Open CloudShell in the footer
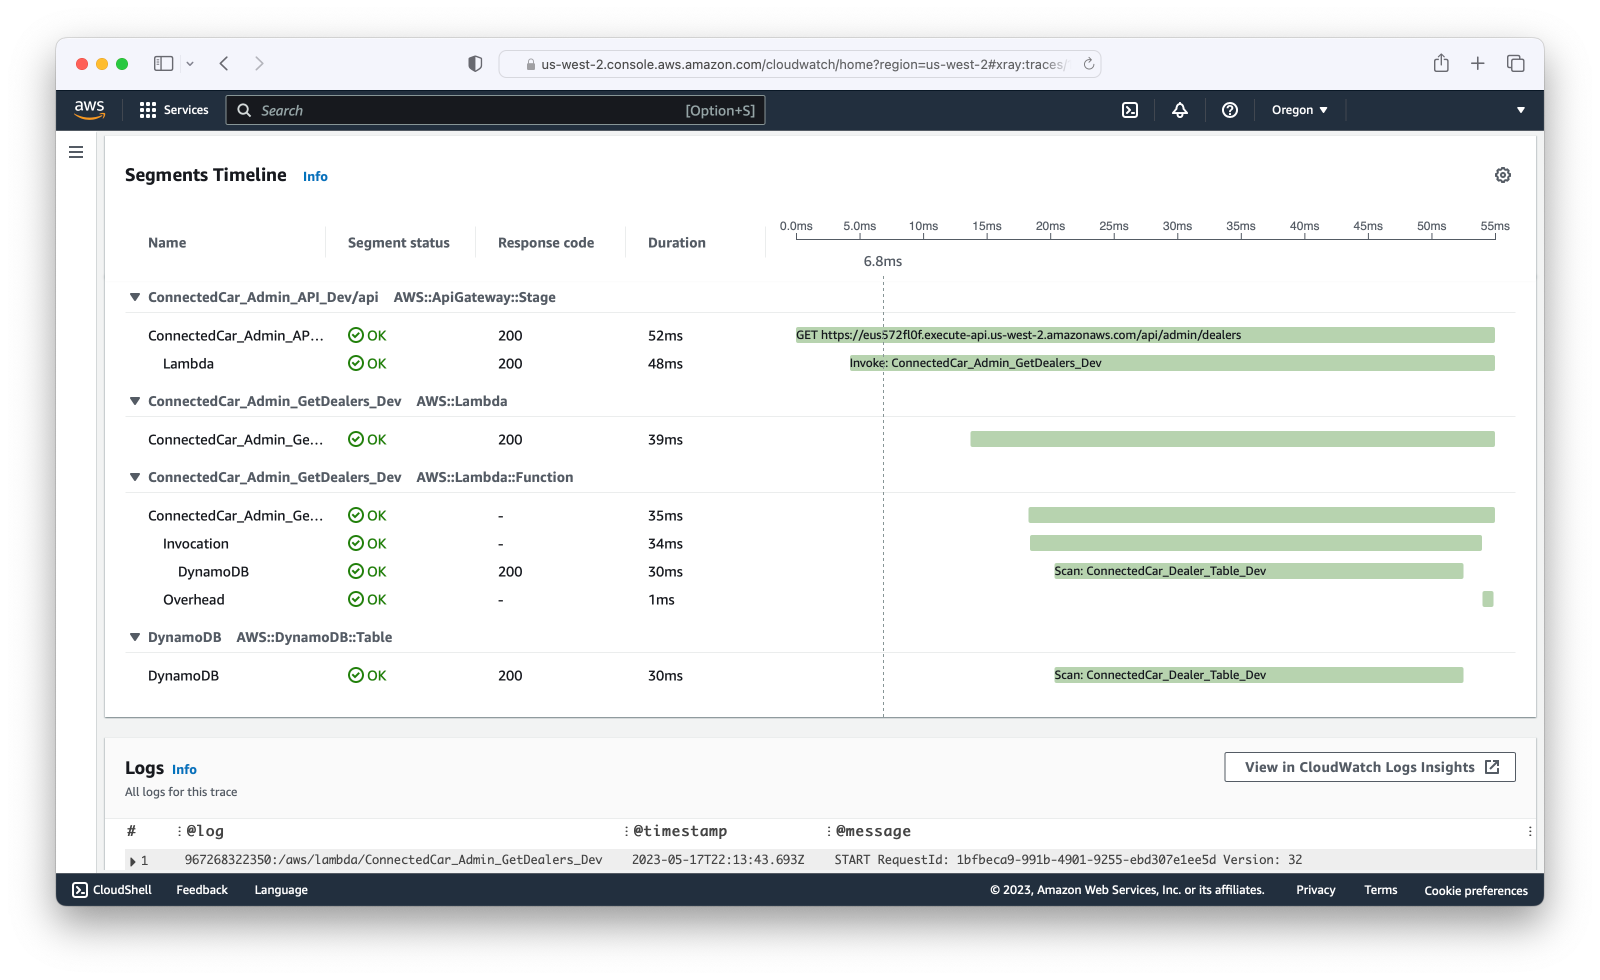The width and height of the screenshot is (1600, 980). (112, 890)
